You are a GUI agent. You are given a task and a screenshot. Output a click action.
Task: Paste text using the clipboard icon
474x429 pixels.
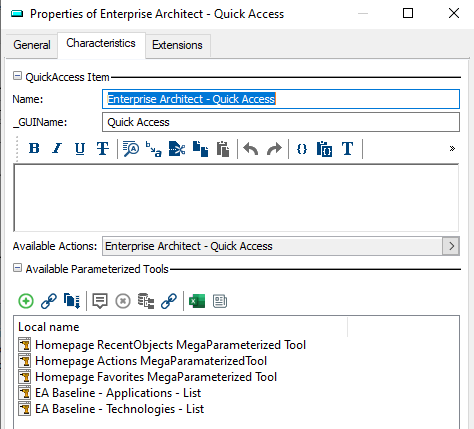[223, 149]
